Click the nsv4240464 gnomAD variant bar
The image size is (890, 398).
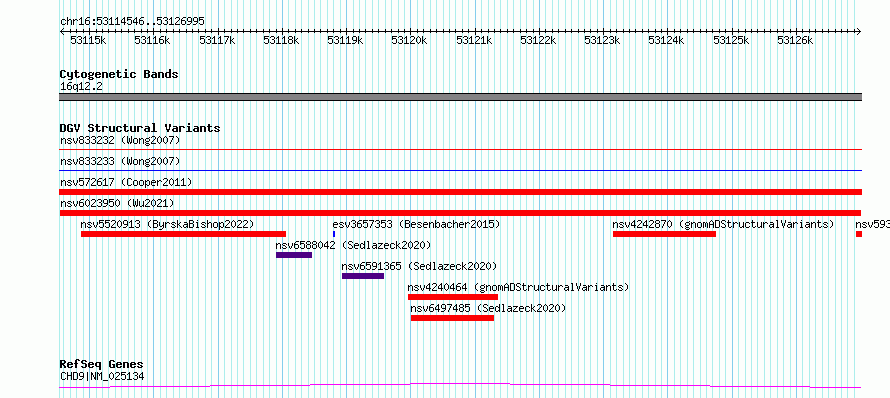(453, 297)
